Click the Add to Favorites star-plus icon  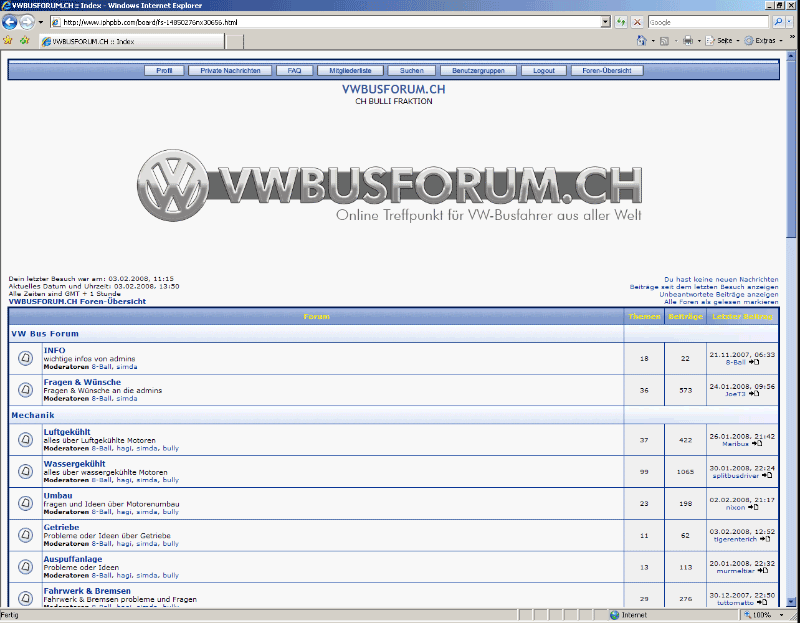pos(24,40)
